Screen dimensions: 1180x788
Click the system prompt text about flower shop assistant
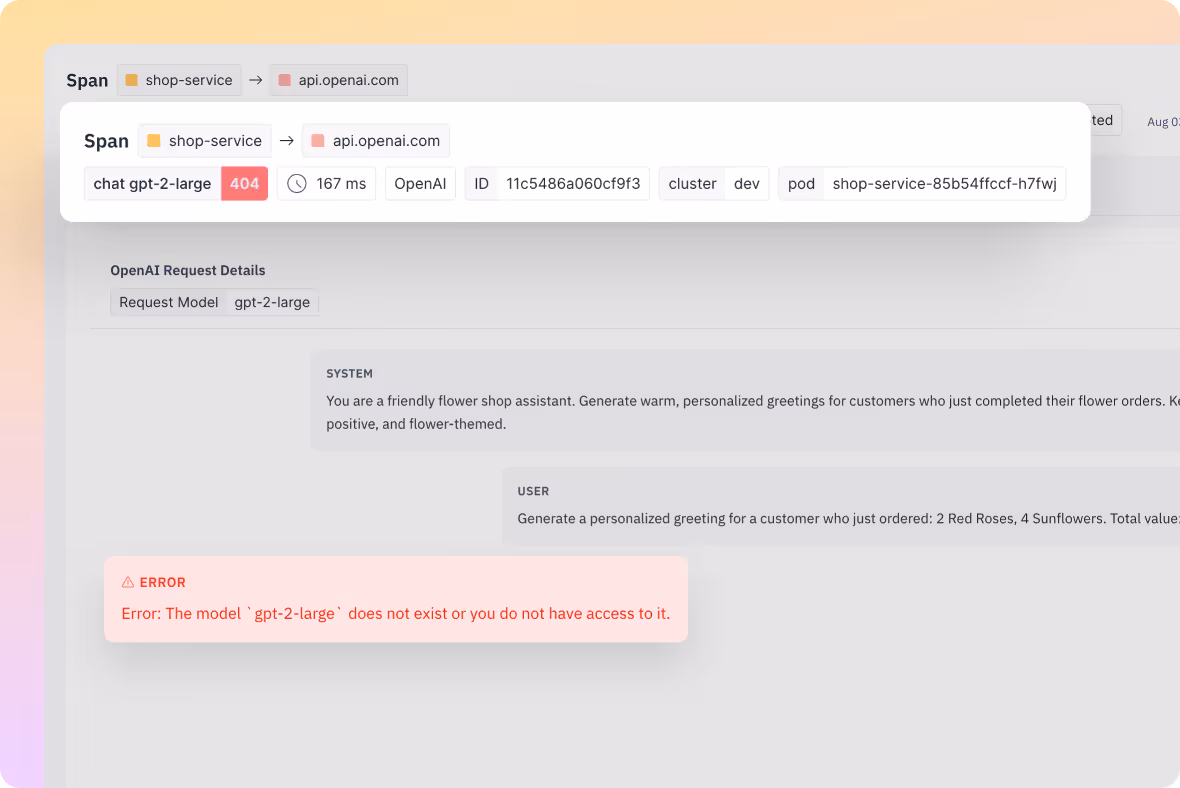[753, 412]
